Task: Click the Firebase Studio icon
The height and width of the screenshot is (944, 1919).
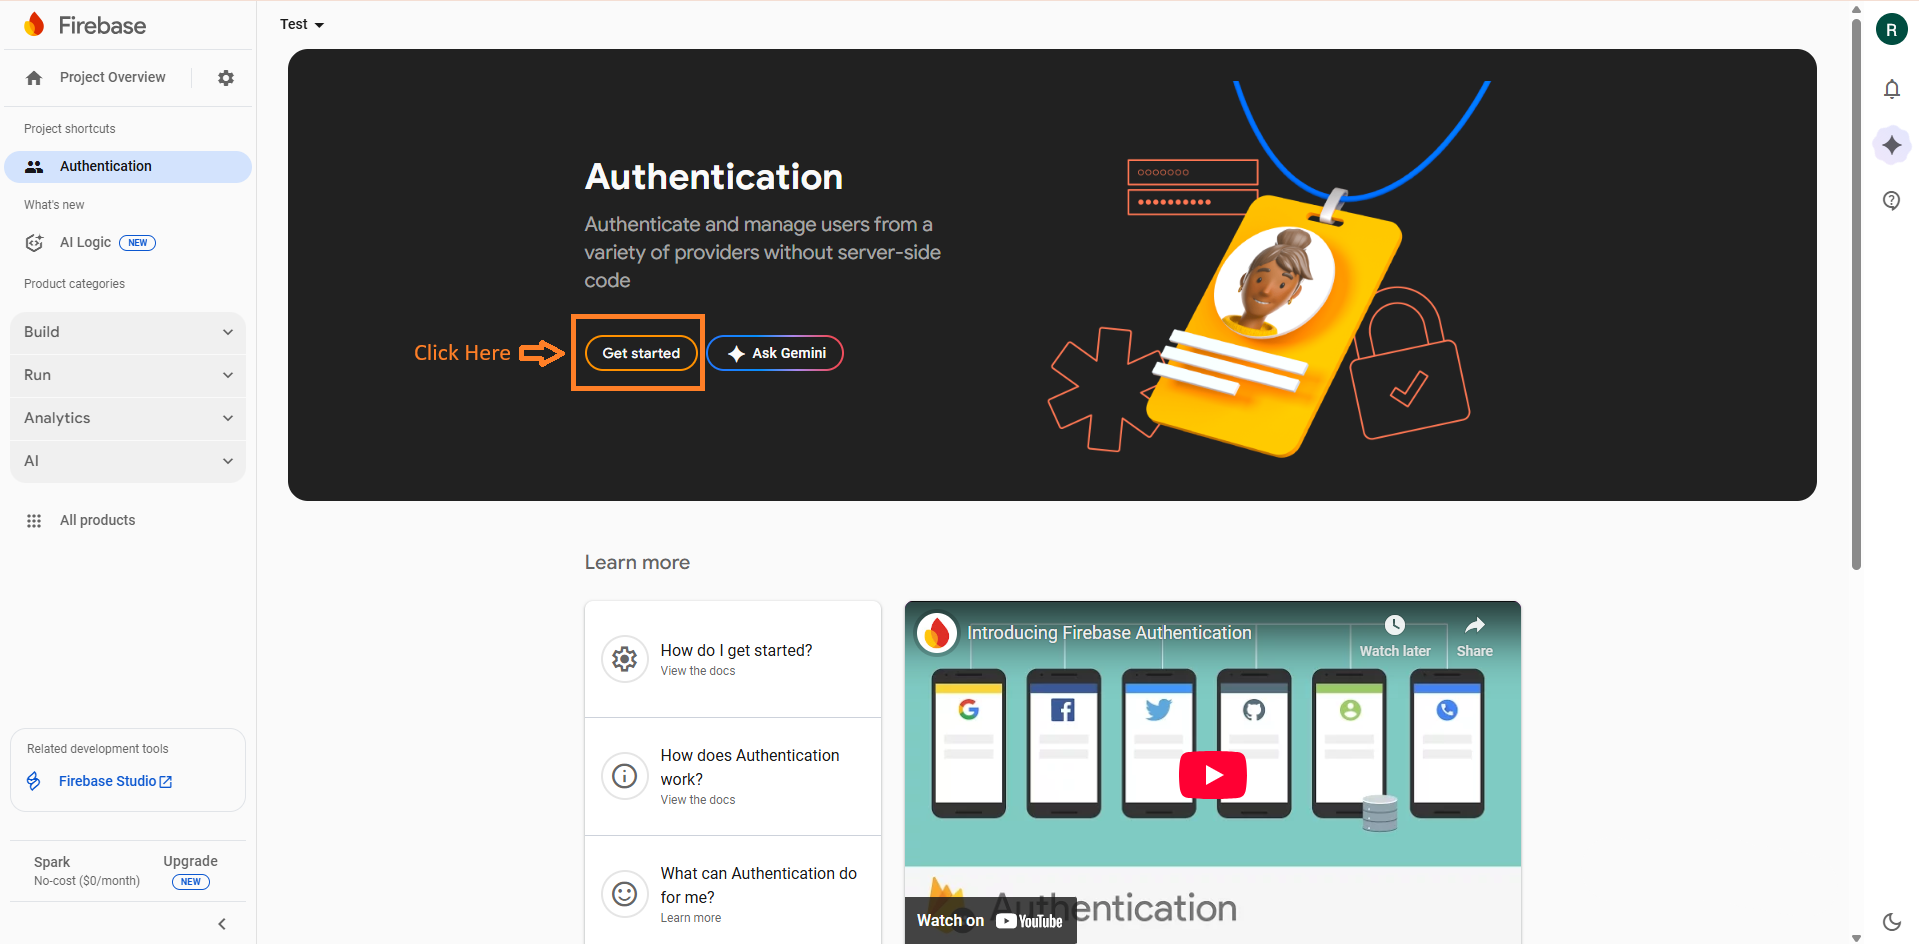Action: click(x=34, y=781)
